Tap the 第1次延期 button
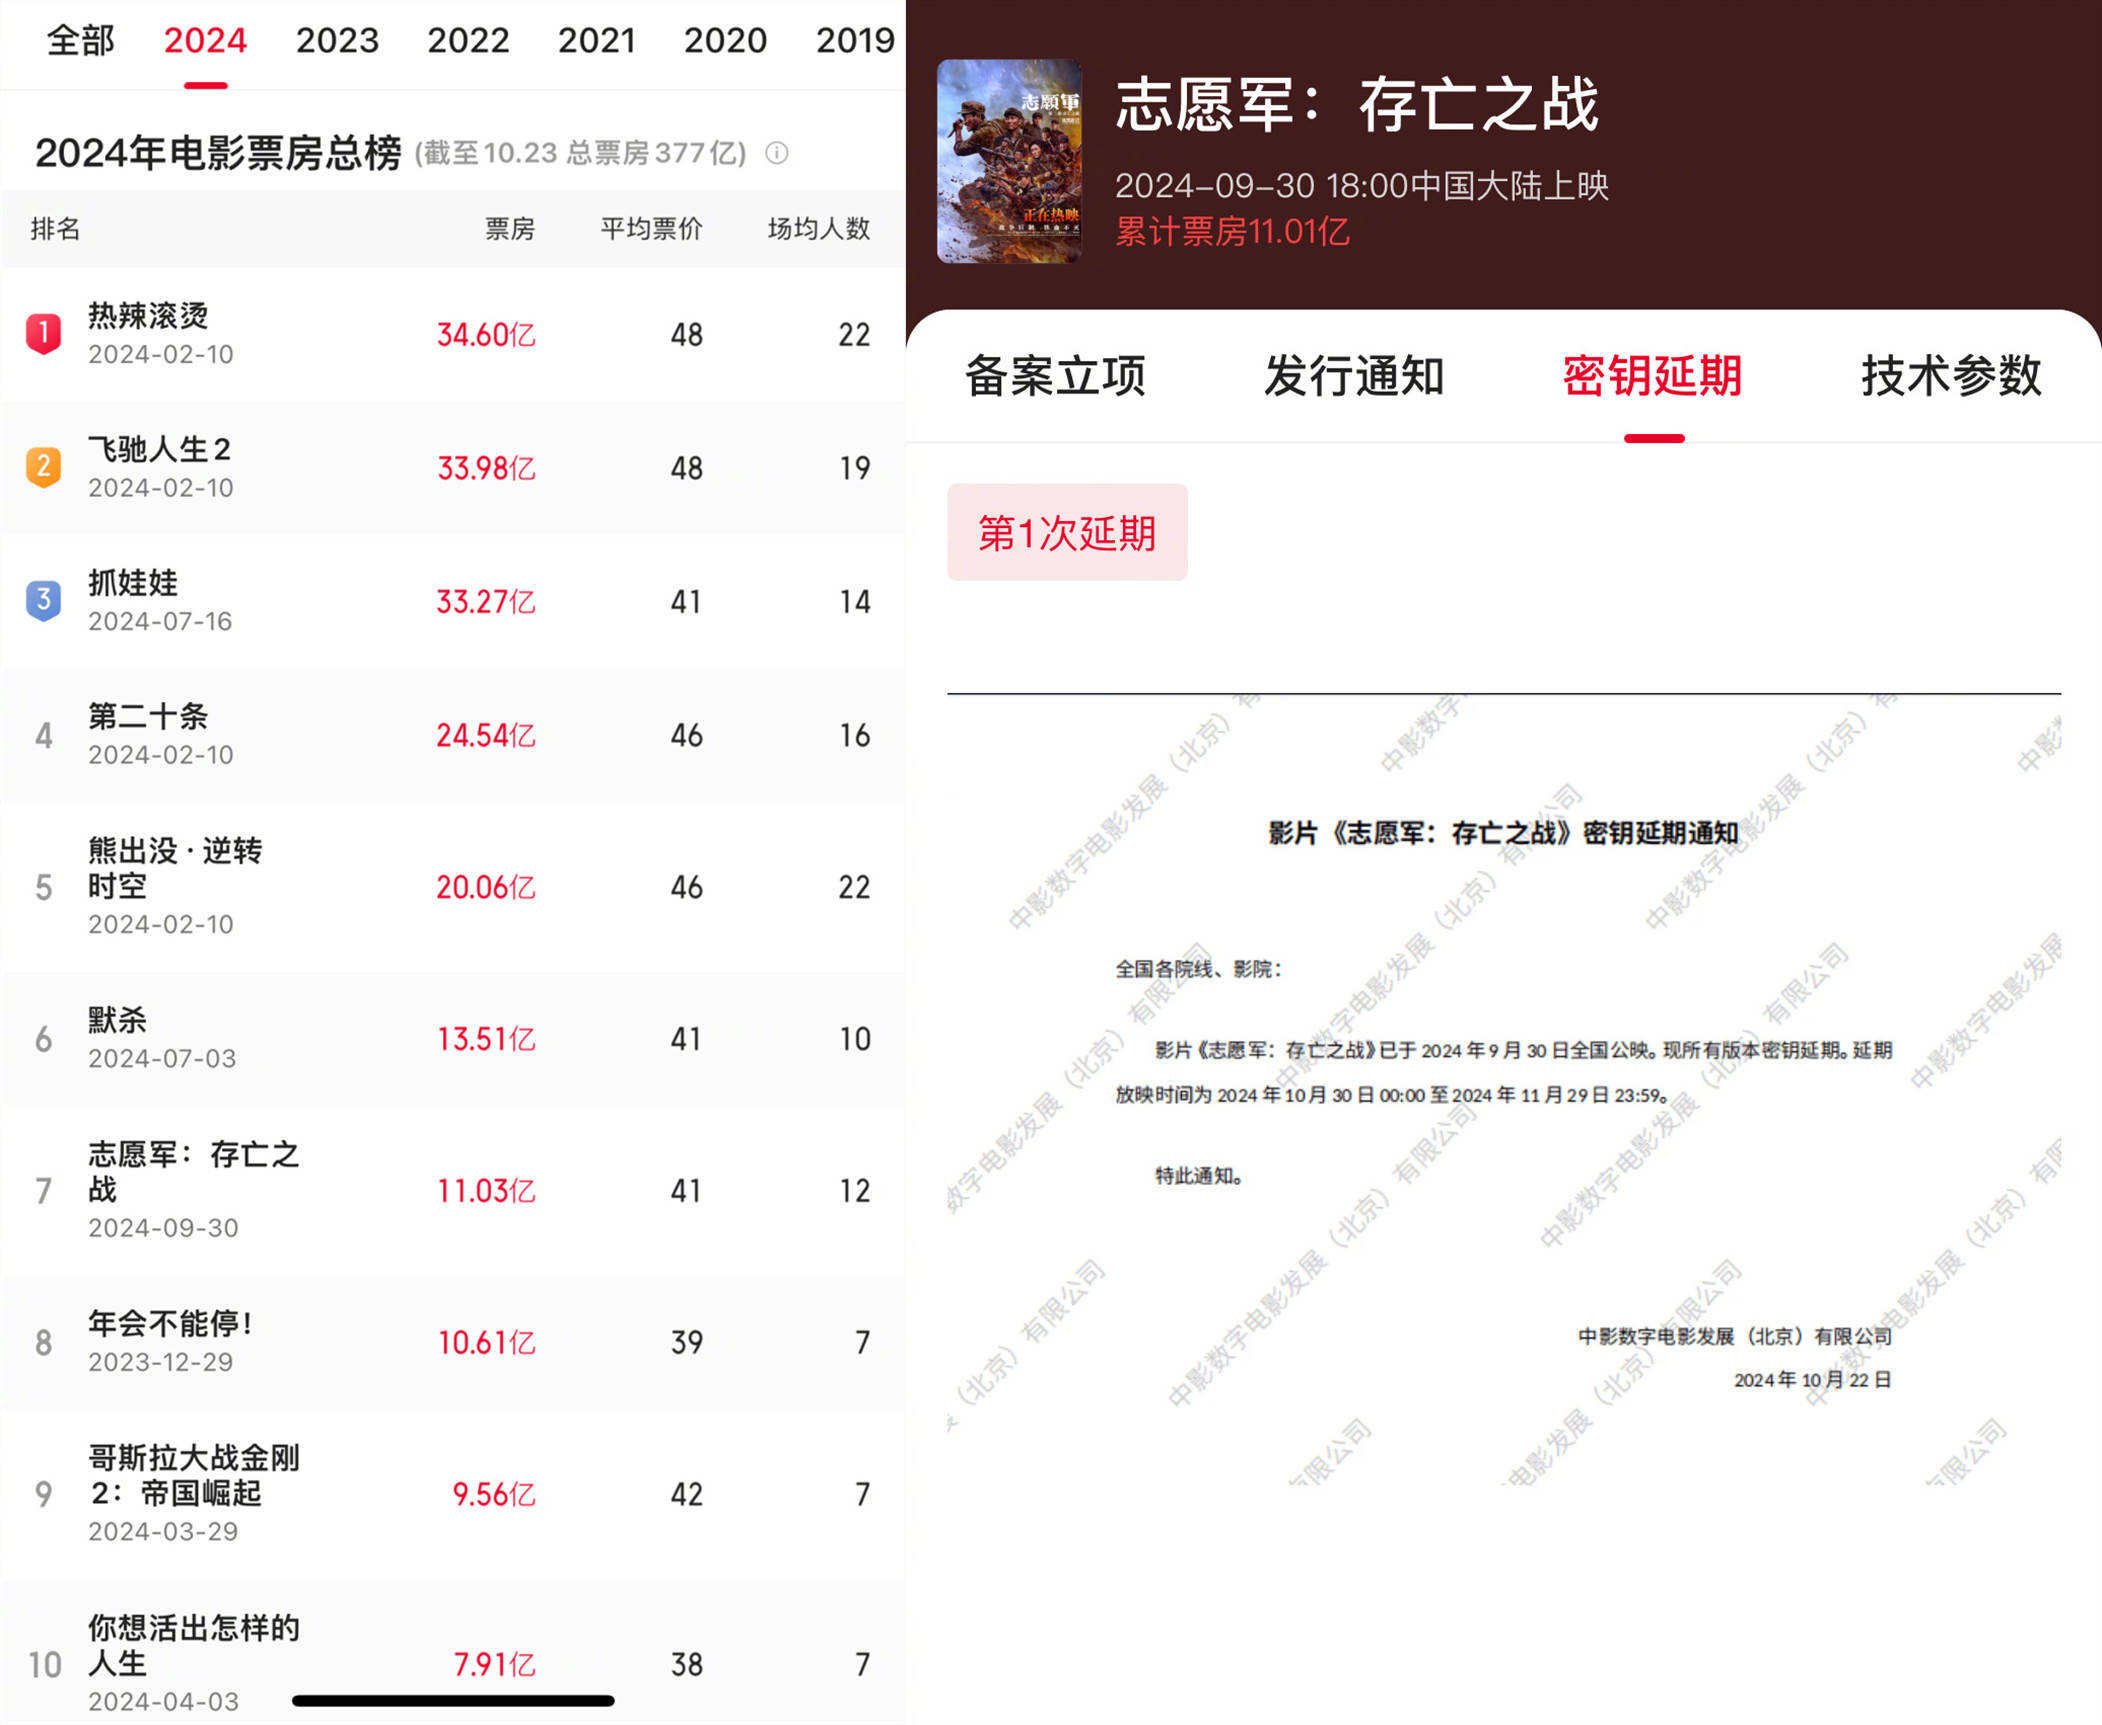The width and height of the screenshot is (2102, 1725). (1067, 532)
